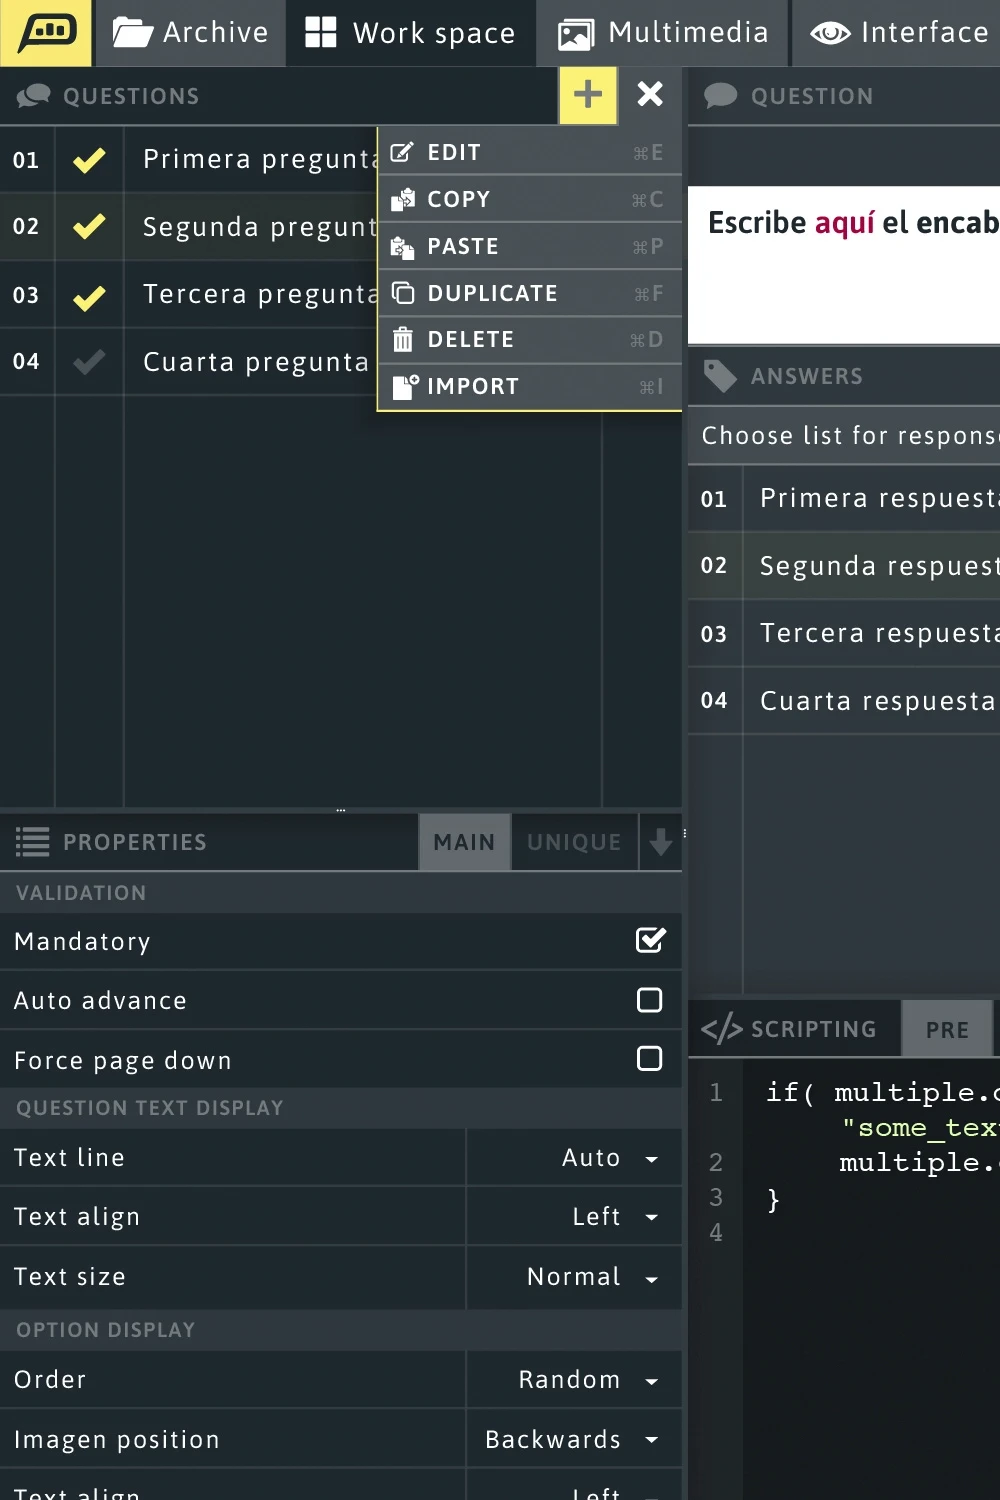Click the yellow app logo icon

click(x=46, y=33)
